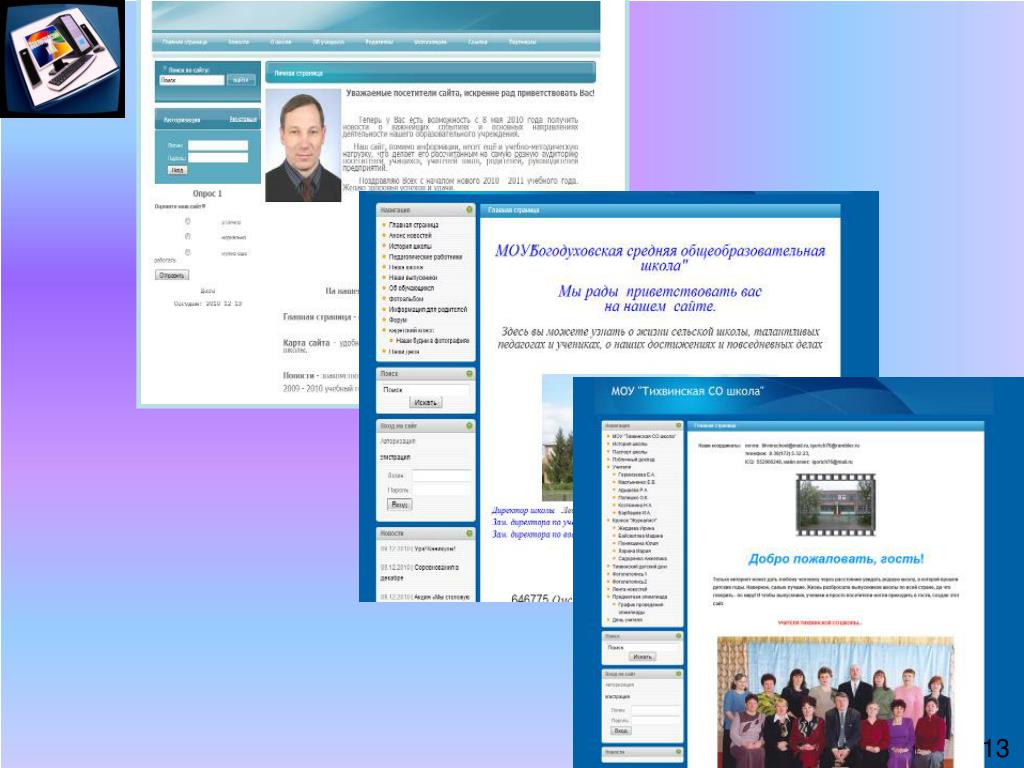
Task: Open 'День учителя' navigation item
Action: (627, 620)
